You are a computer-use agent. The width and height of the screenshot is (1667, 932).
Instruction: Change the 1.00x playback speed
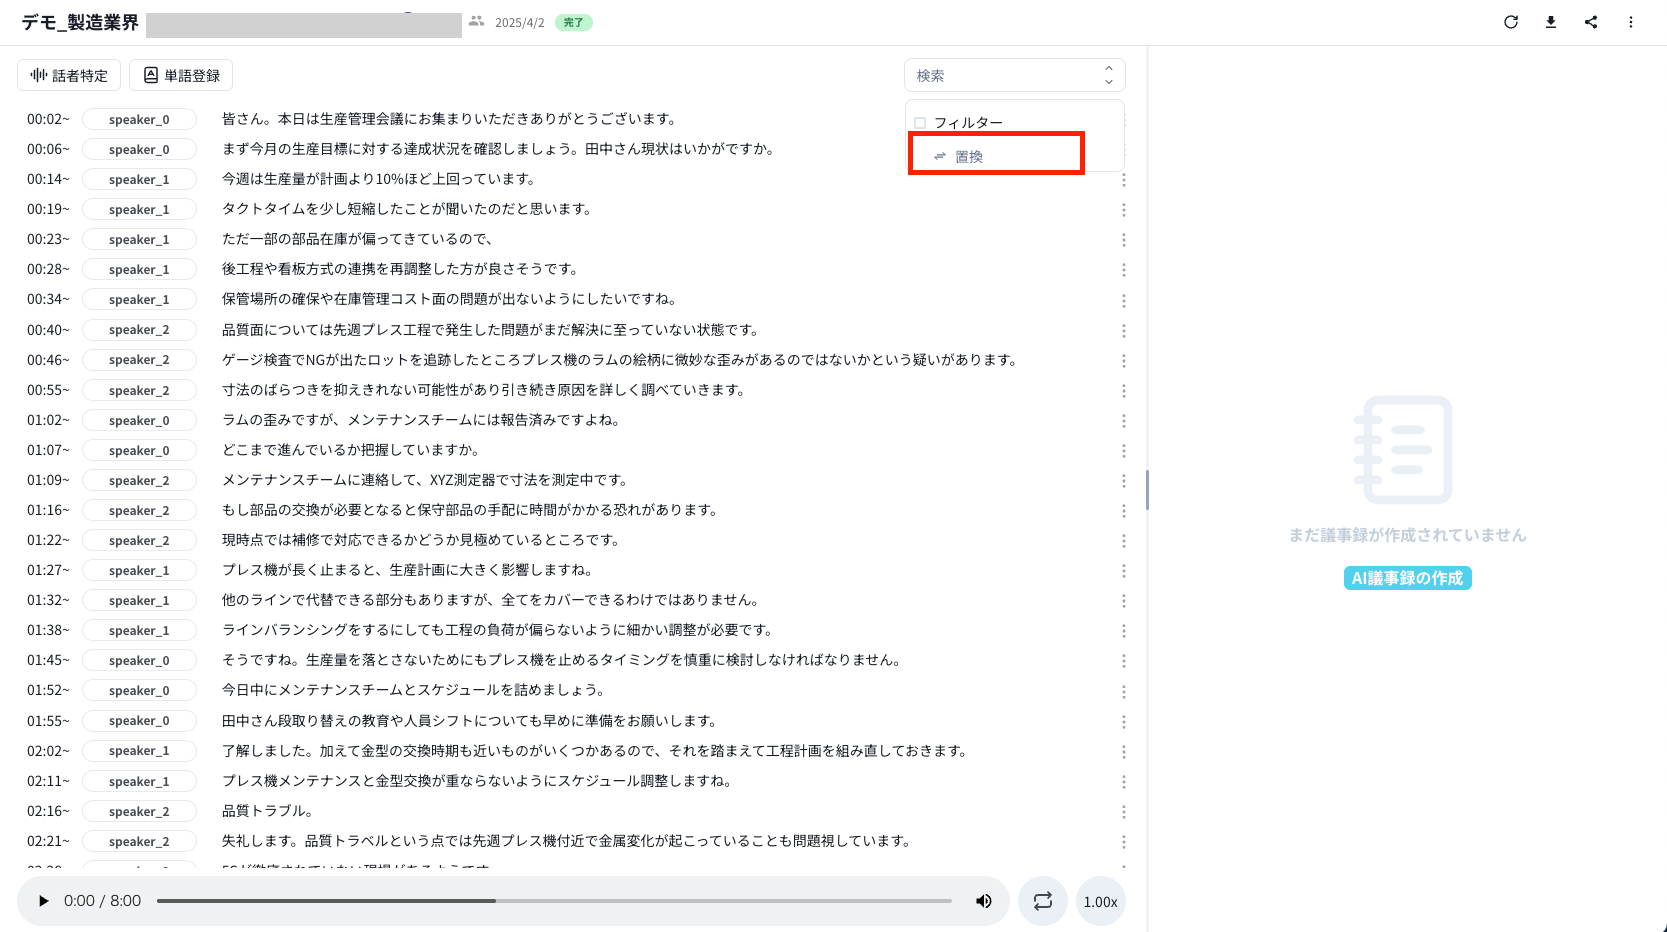point(1100,901)
